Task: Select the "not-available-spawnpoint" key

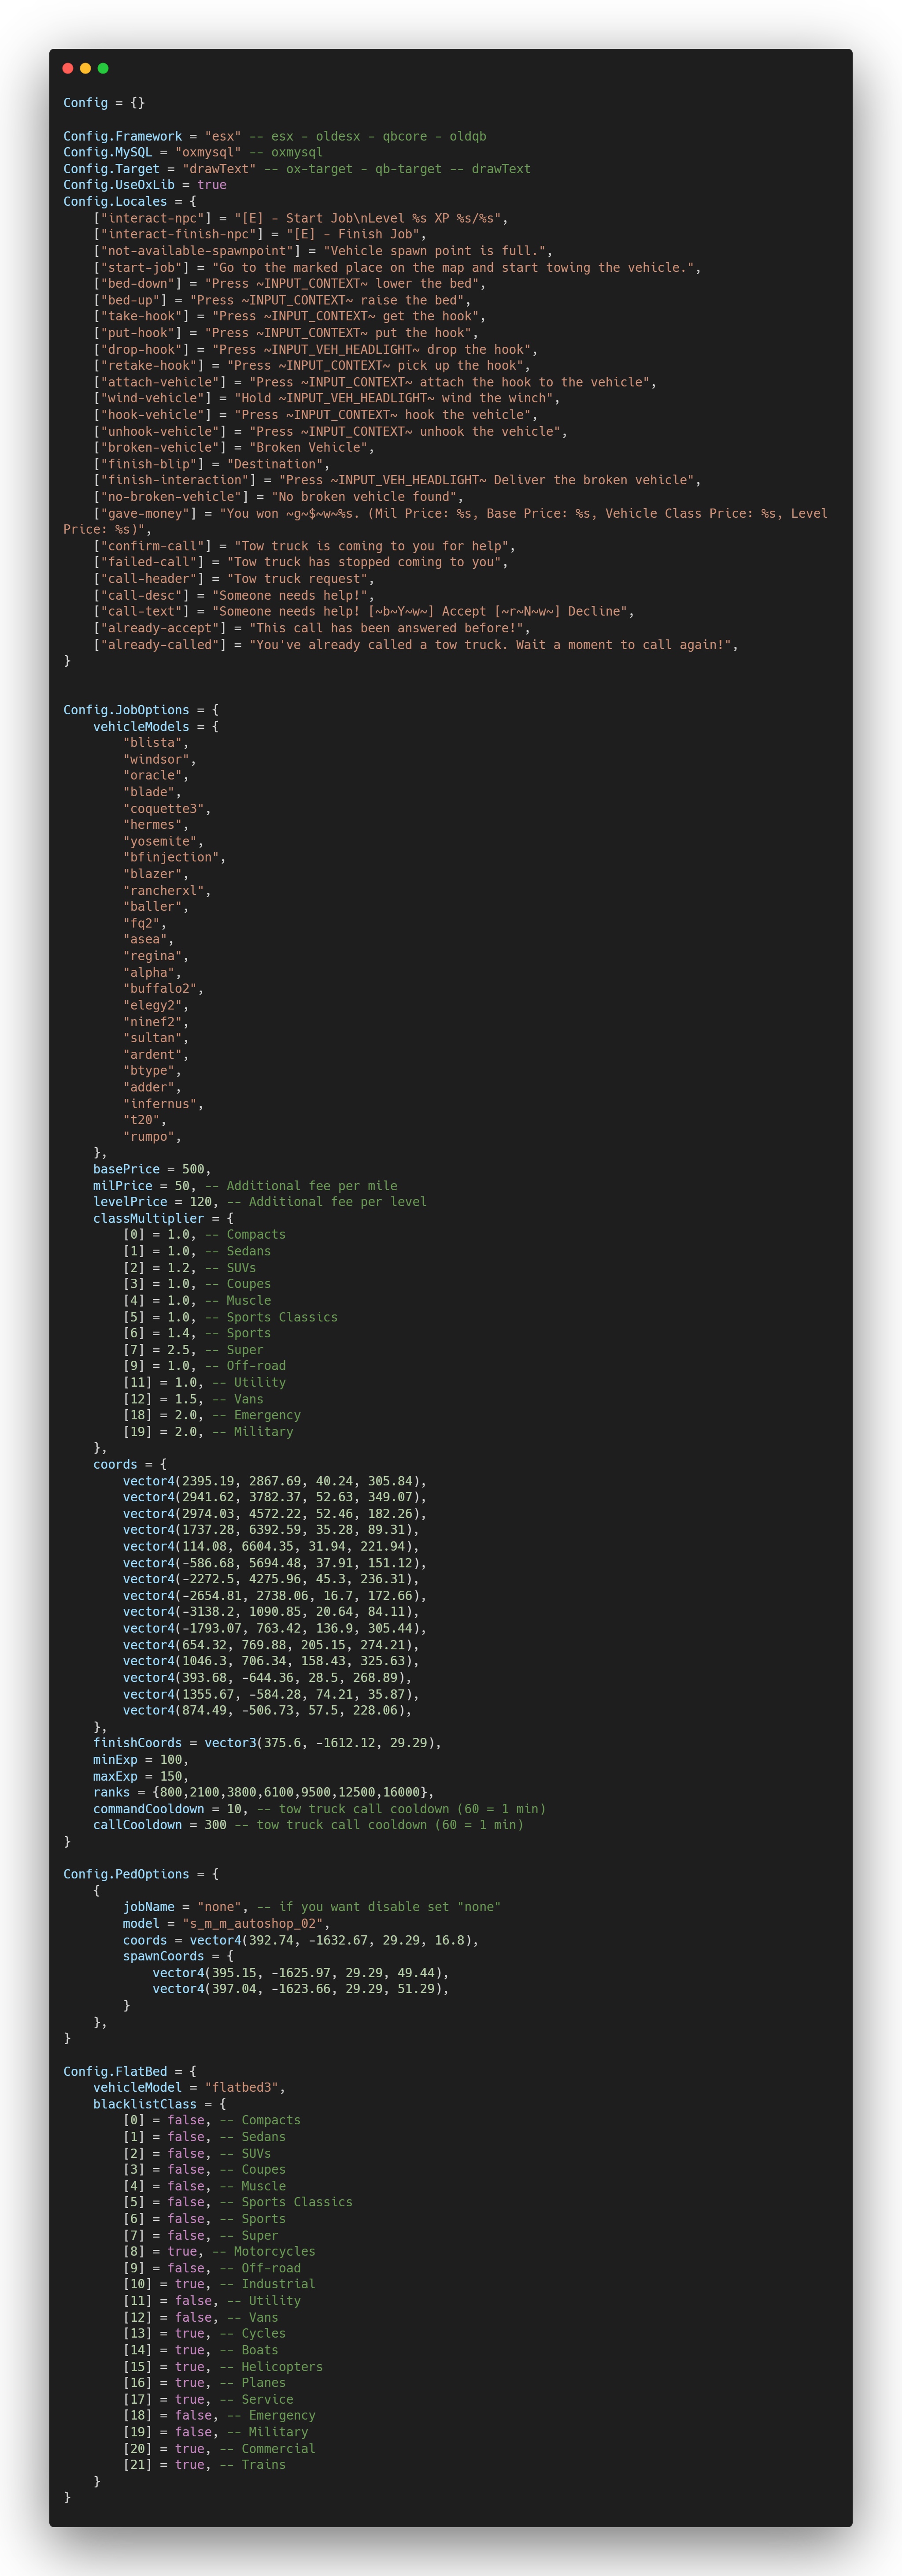Action: point(197,251)
